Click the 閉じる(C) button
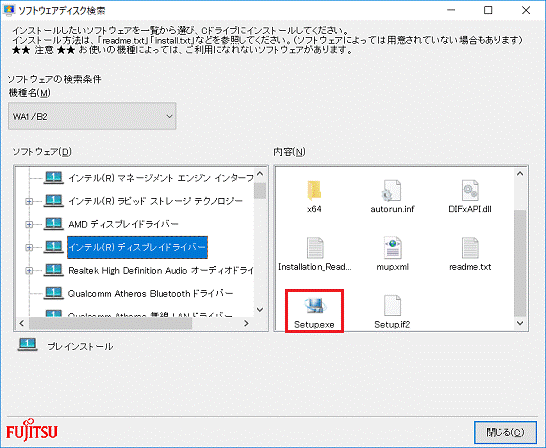The width and height of the screenshot is (546, 448). [x=505, y=432]
